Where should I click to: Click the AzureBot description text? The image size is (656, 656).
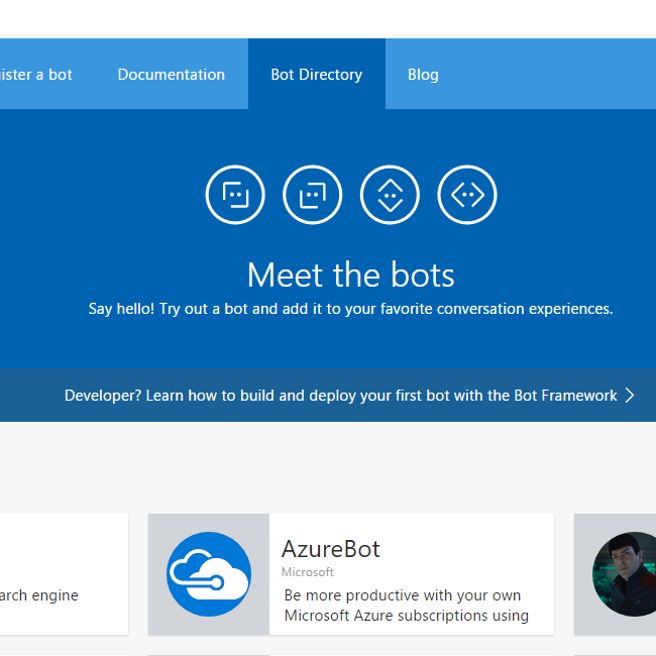(x=406, y=605)
